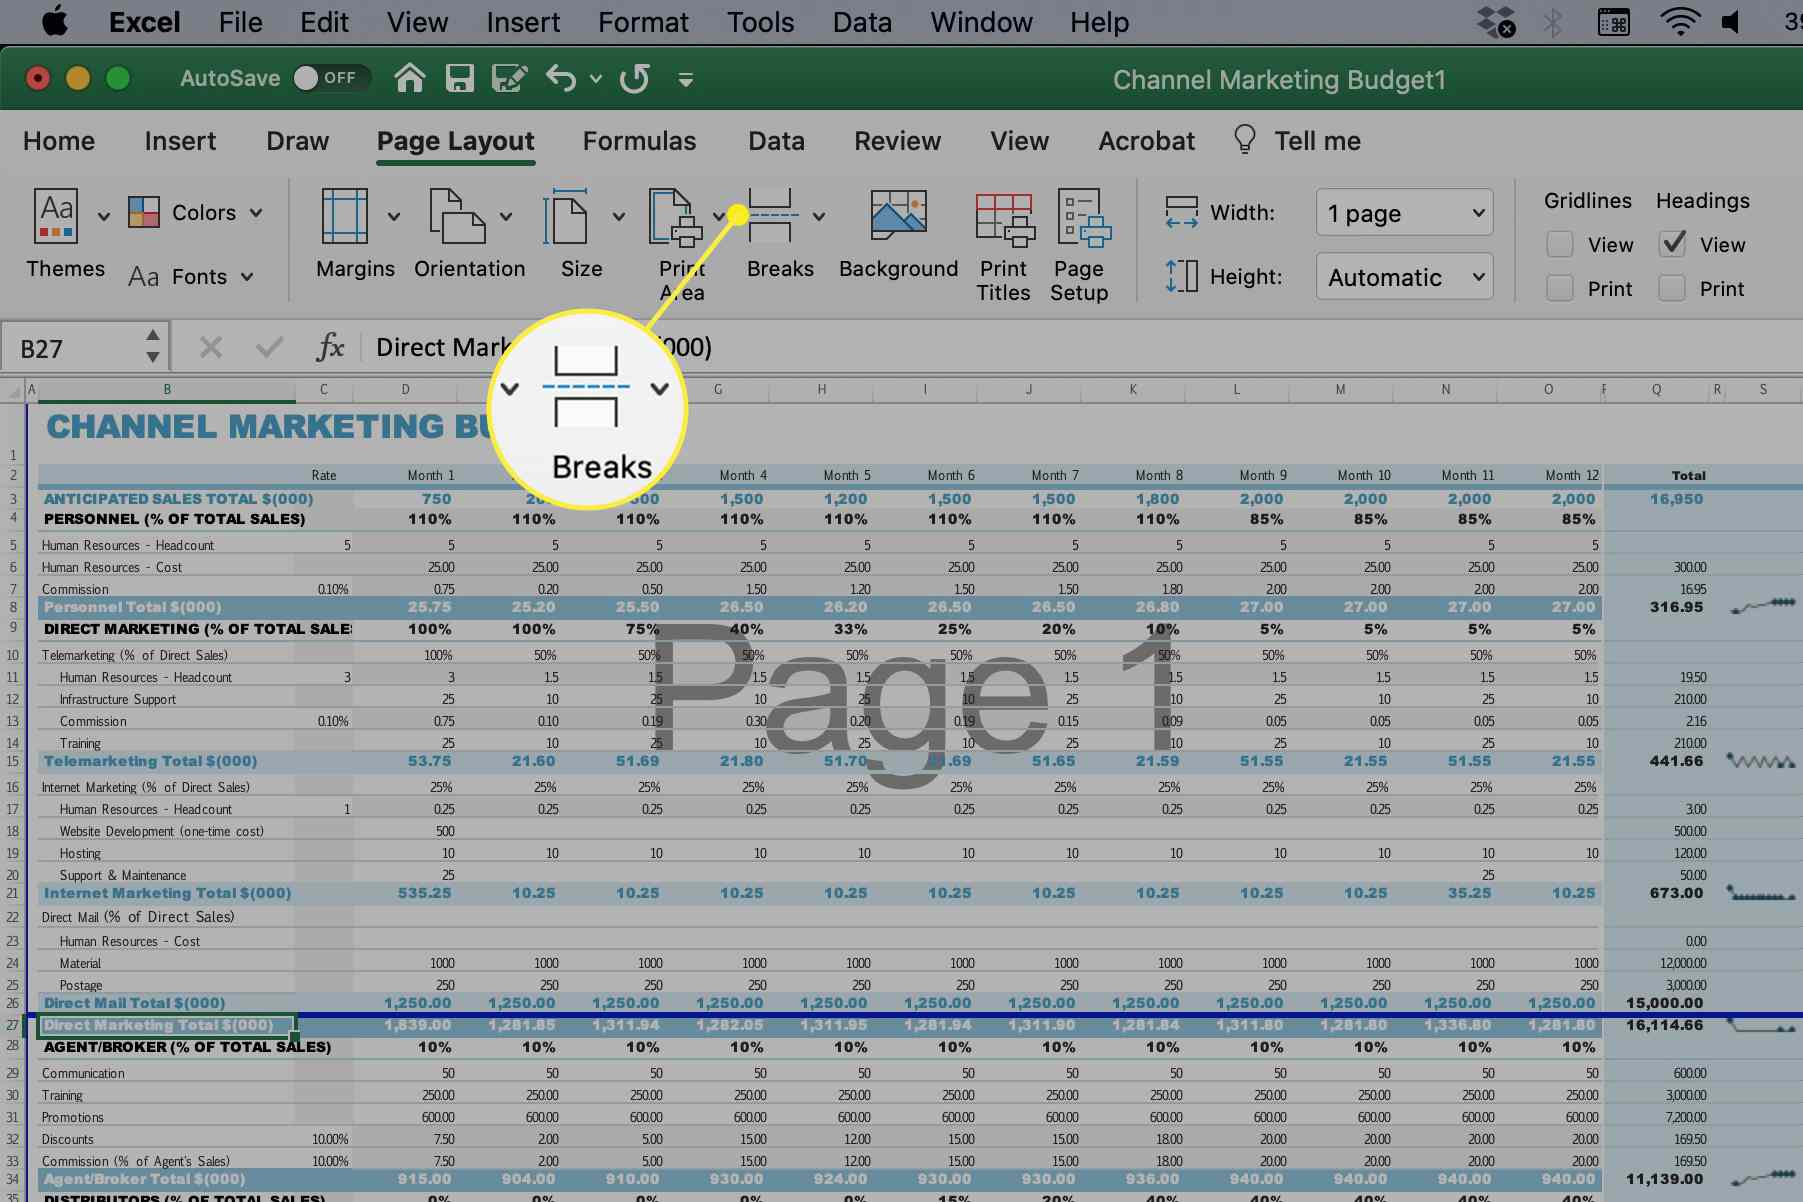Select column D header
Viewport: 1803px width, 1202px height.
point(405,389)
